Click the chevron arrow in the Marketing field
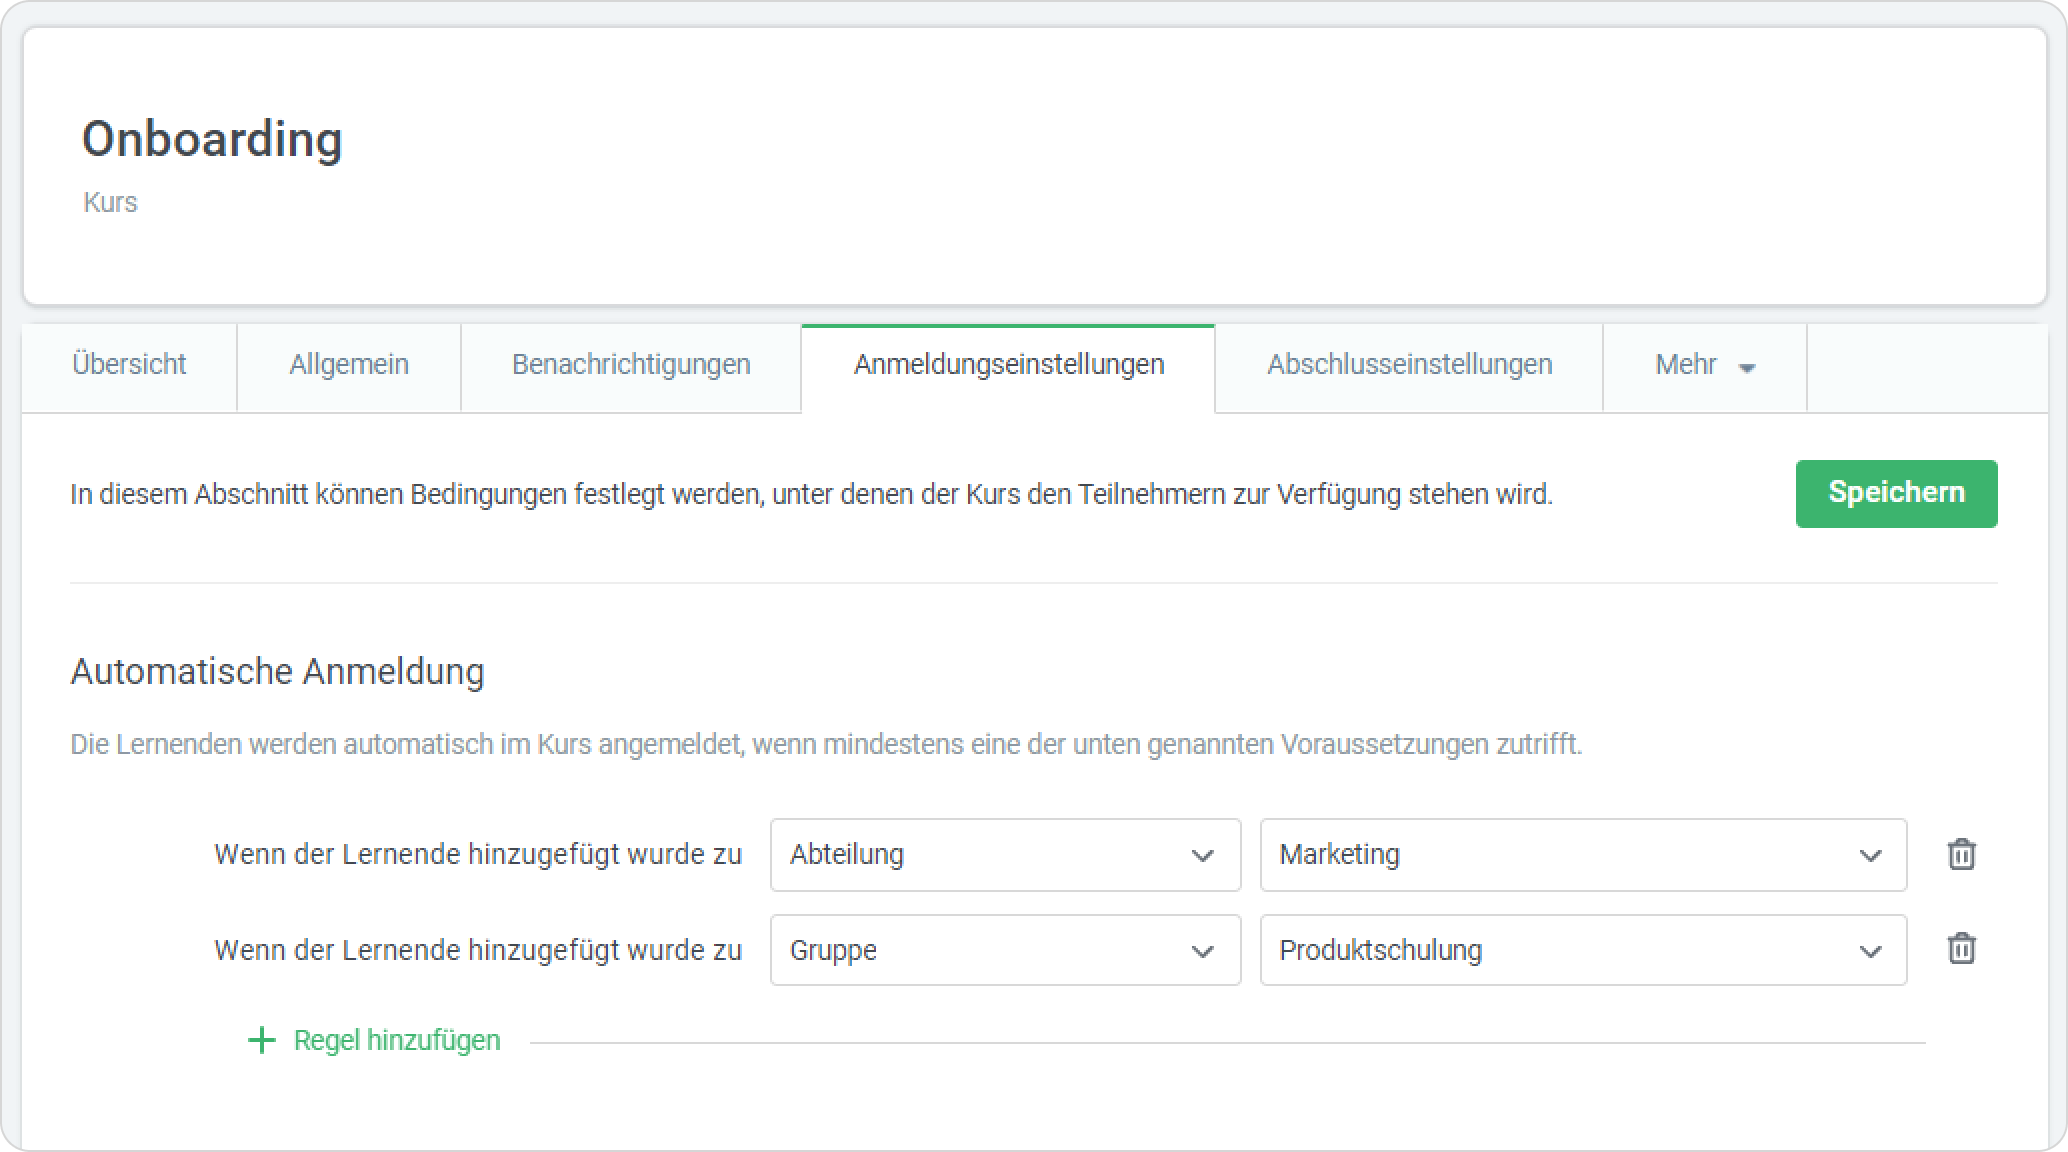The width and height of the screenshot is (2068, 1152). click(x=1870, y=856)
